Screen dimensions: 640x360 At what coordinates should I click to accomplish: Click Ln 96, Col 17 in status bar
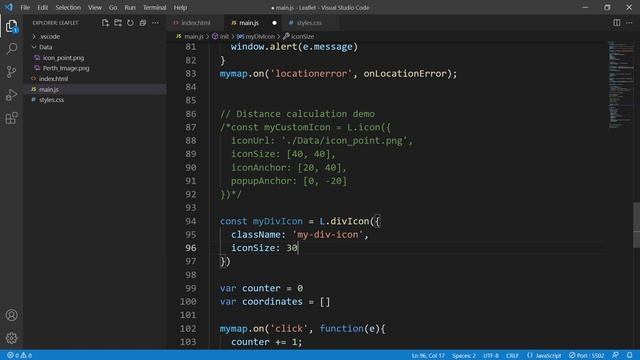(428, 356)
